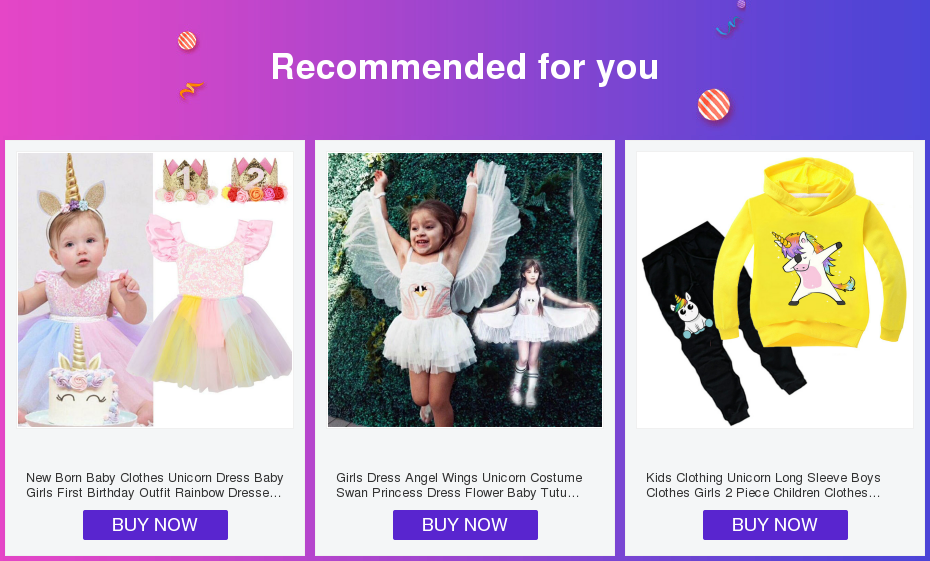The height and width of the screenshot is (561, 930).
Task: Click the orange lightning bolt decoration
Action: [190, 90]
